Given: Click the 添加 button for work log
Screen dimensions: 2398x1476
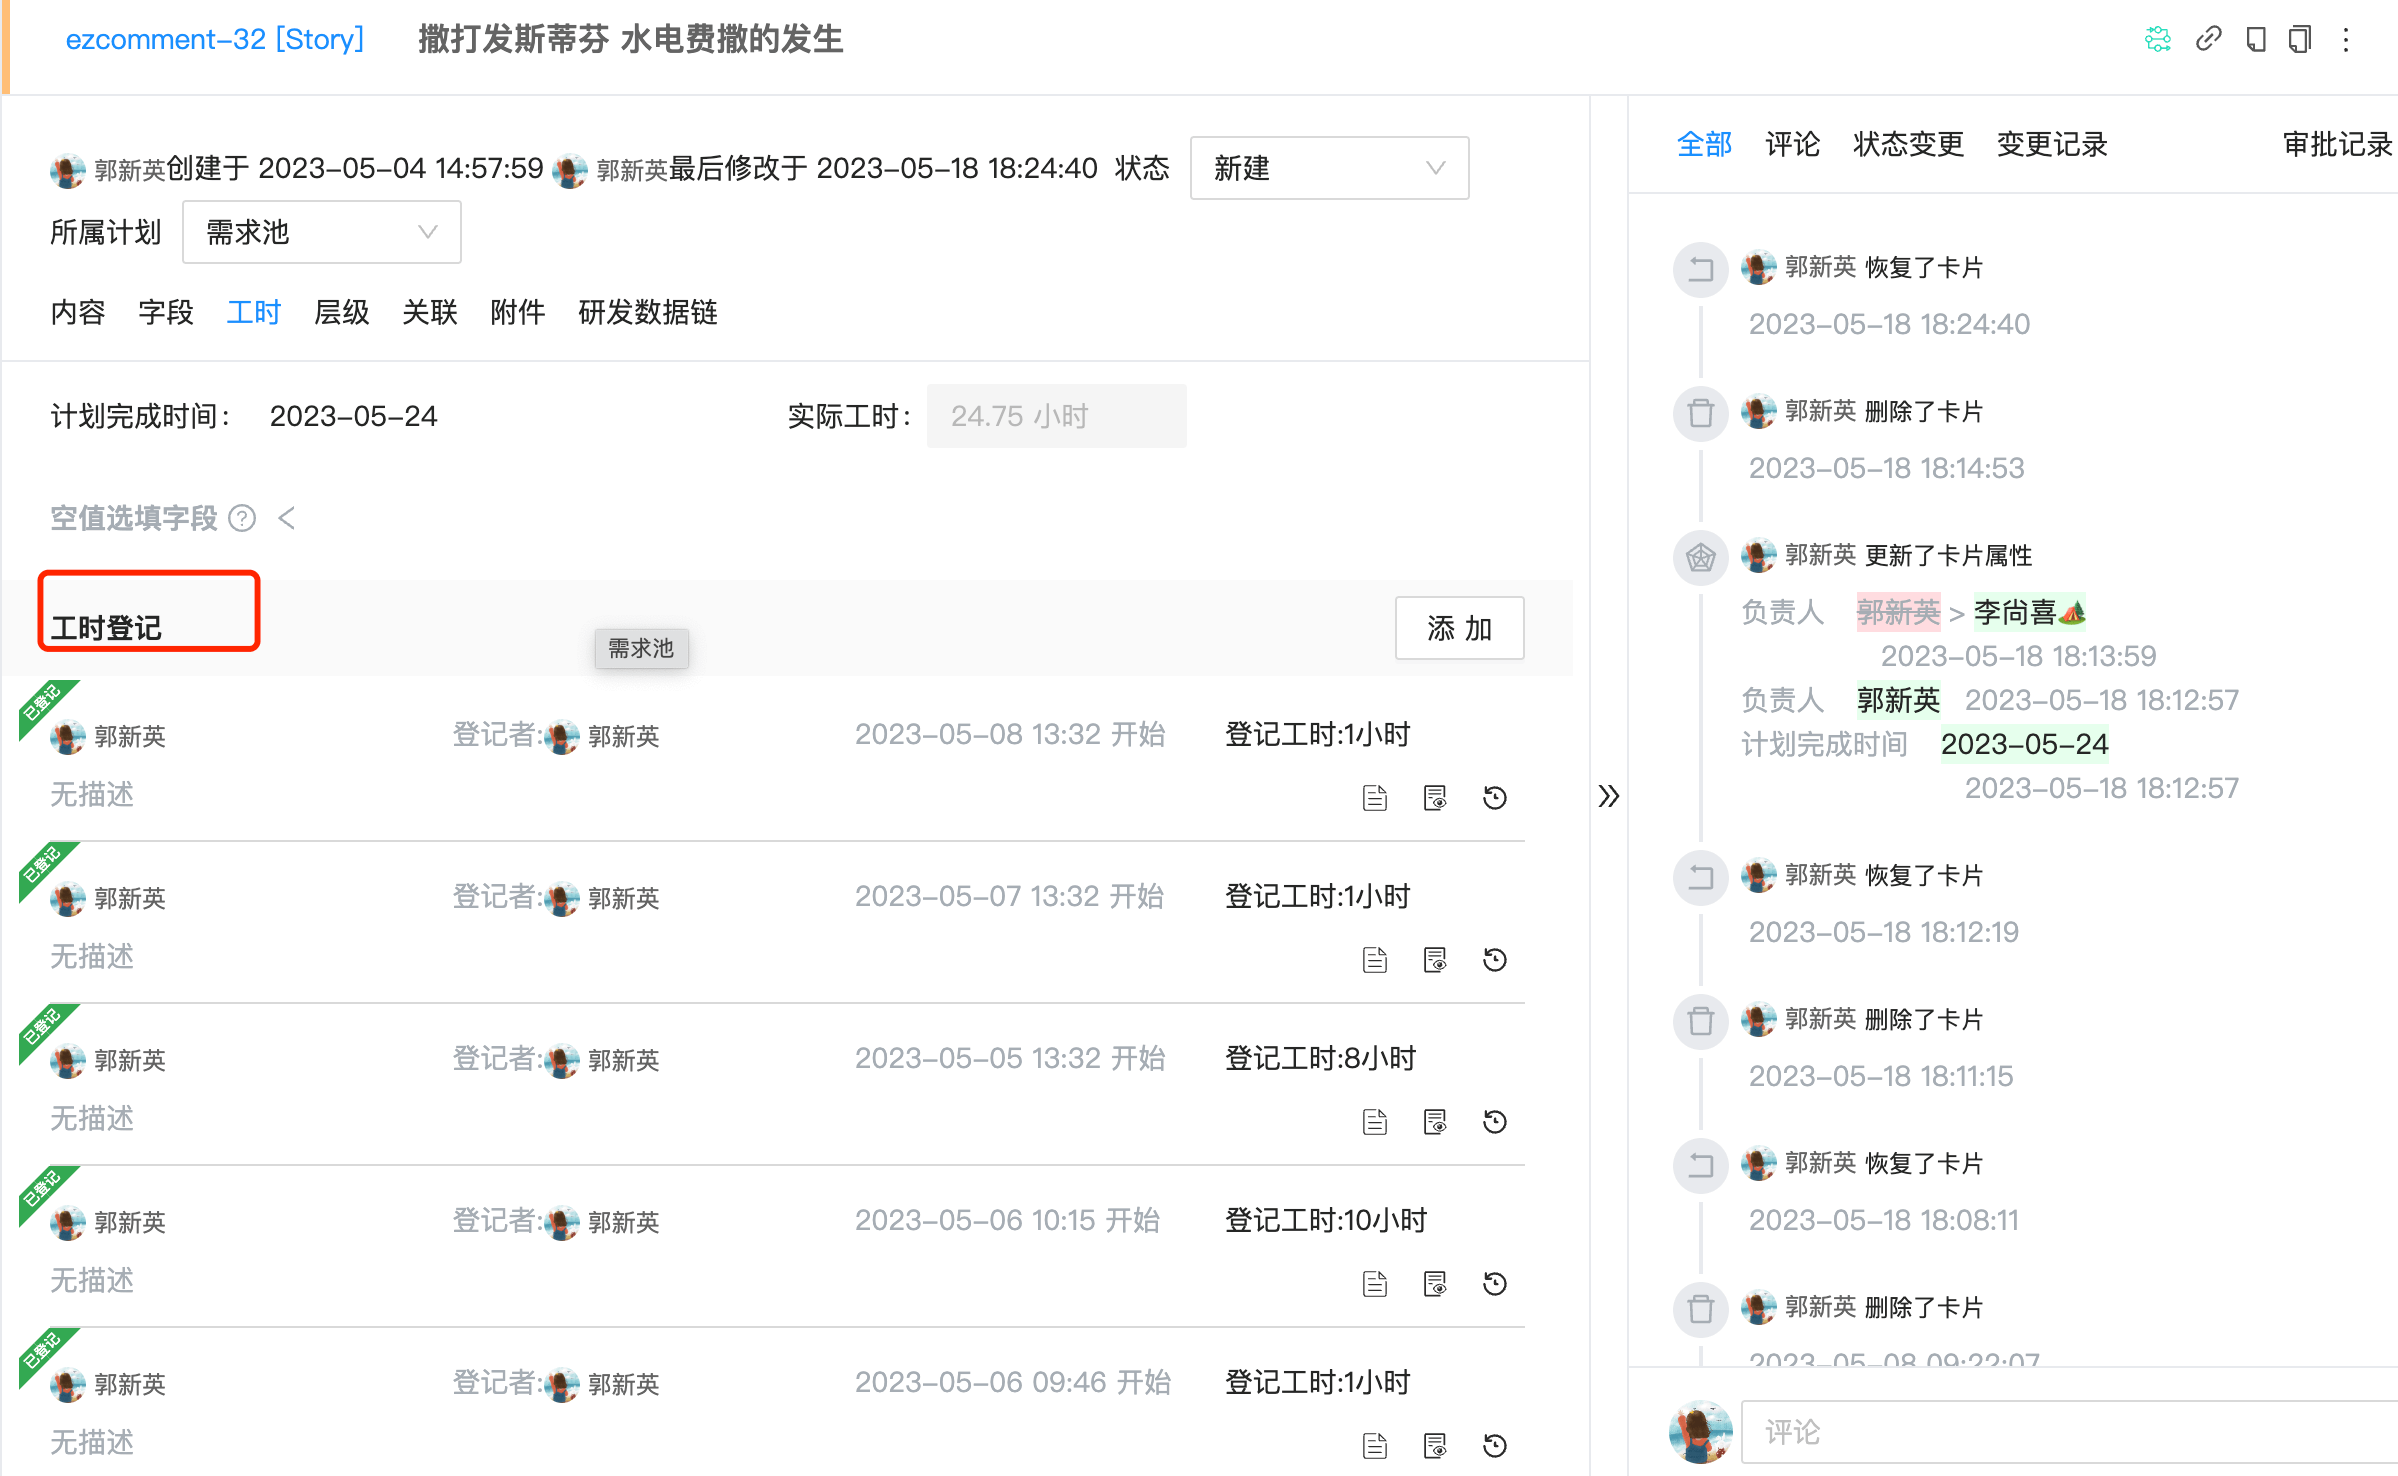Looking at the screenshot, I should [1459, 628].
